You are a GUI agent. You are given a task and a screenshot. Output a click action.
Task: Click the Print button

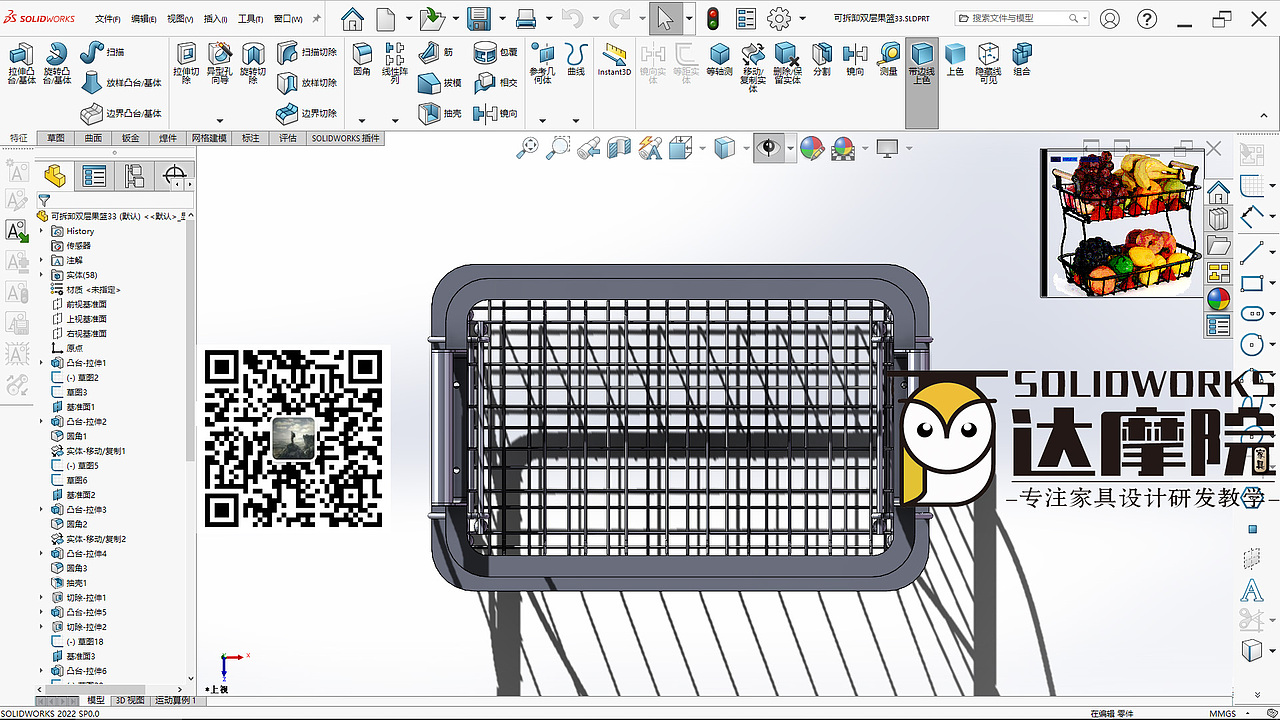tap(527, 18)
